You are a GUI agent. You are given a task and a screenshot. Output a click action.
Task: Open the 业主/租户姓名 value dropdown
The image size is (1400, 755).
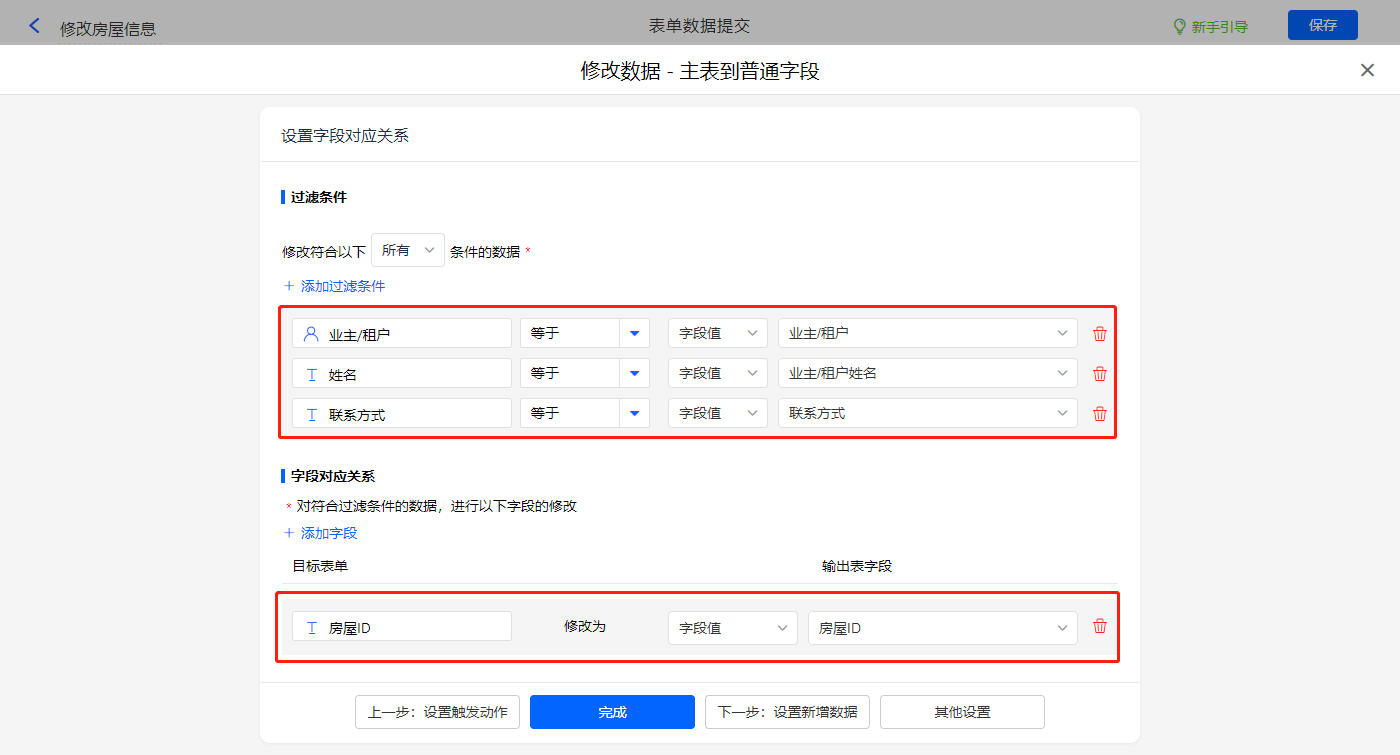click(x=927, y=373)
